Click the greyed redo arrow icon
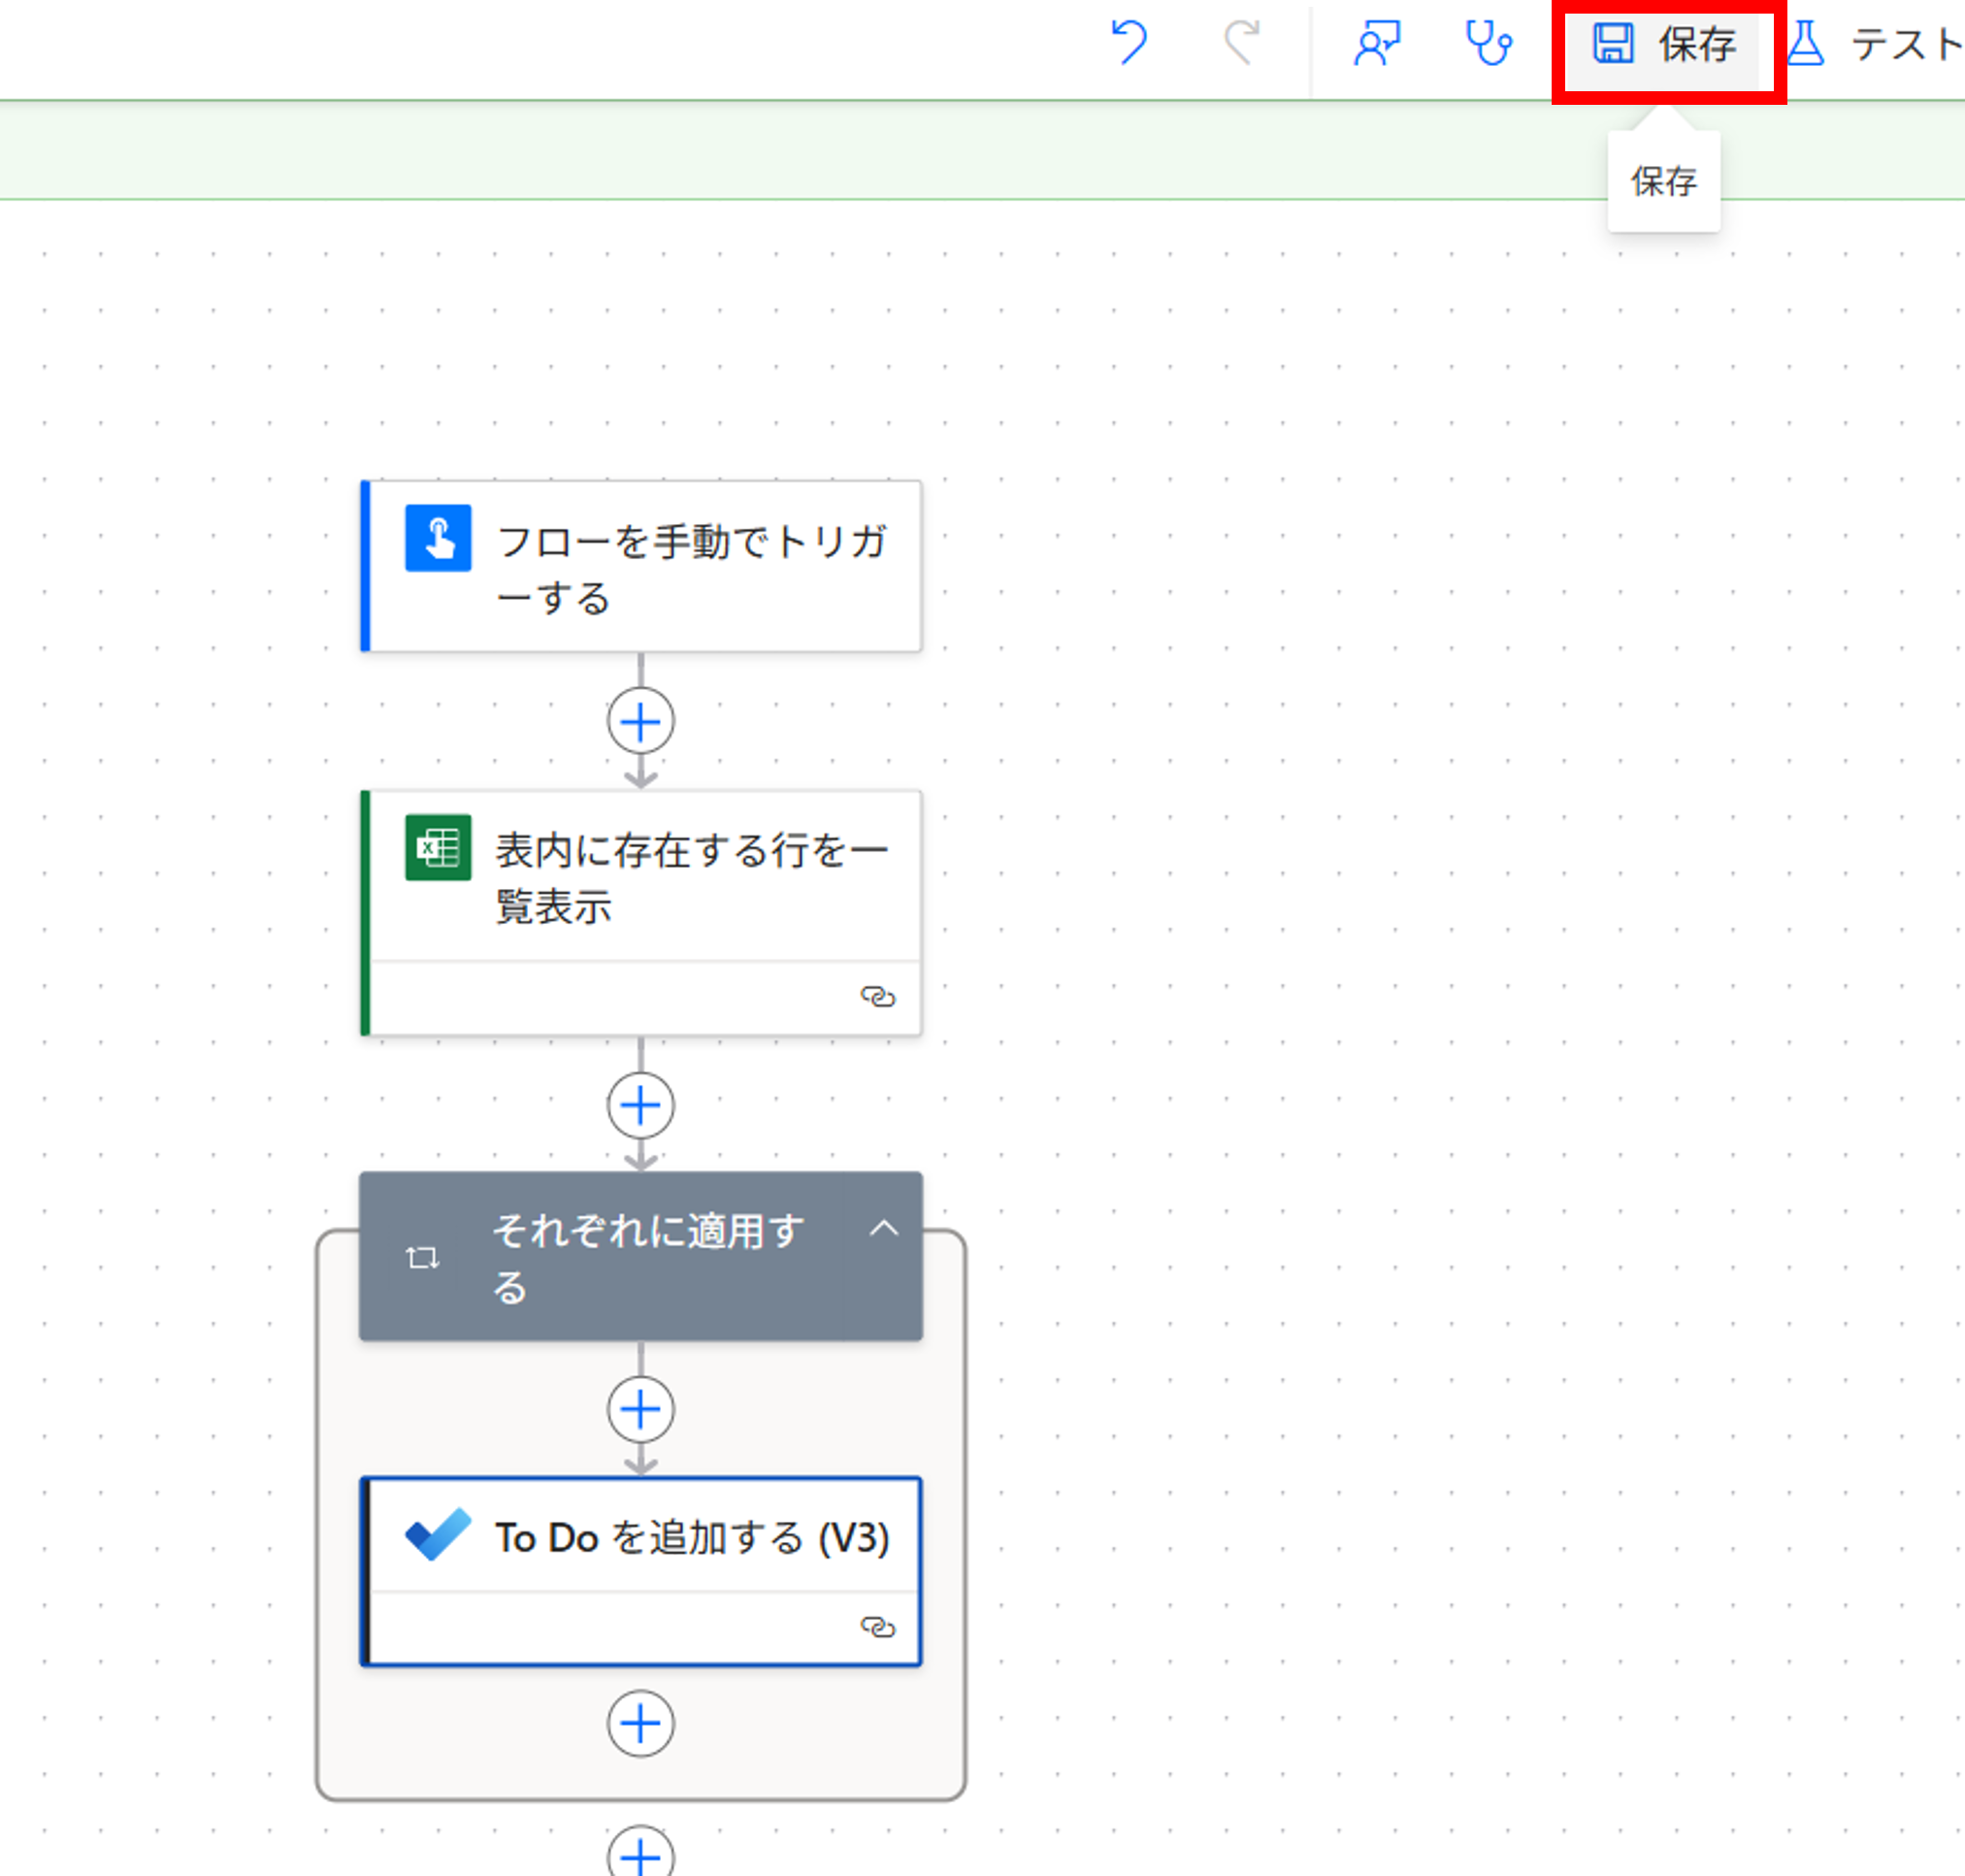Screen dimensions: 1965x1876 (x=1242, y=44)
